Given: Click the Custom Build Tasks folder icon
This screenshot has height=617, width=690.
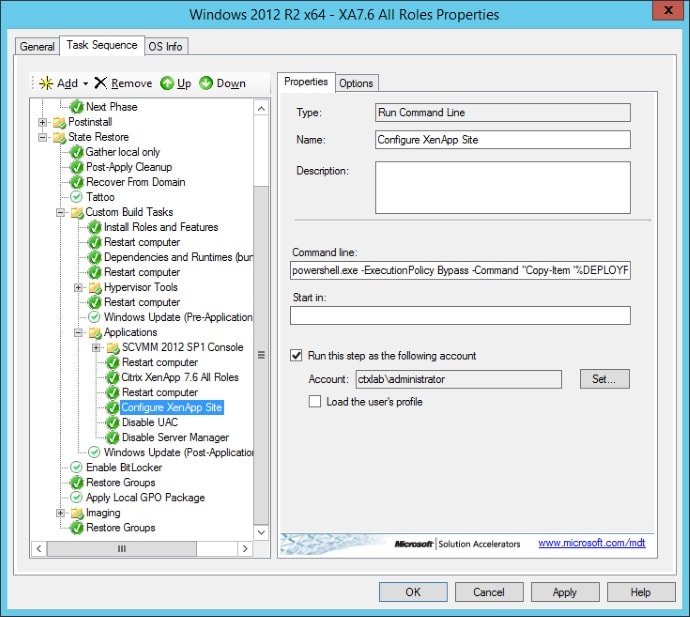Looking at the screenshot, I should (x=77, y=212).
